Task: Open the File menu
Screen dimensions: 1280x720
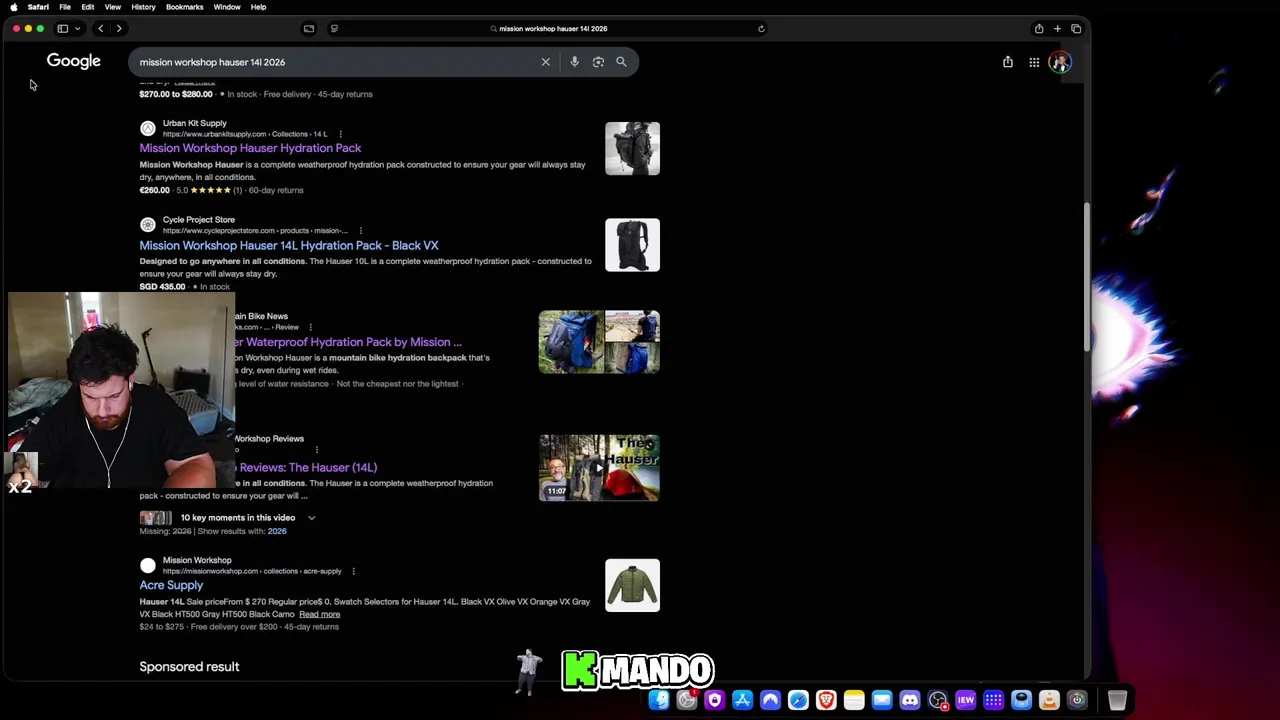Action: [x=65, y=7]
